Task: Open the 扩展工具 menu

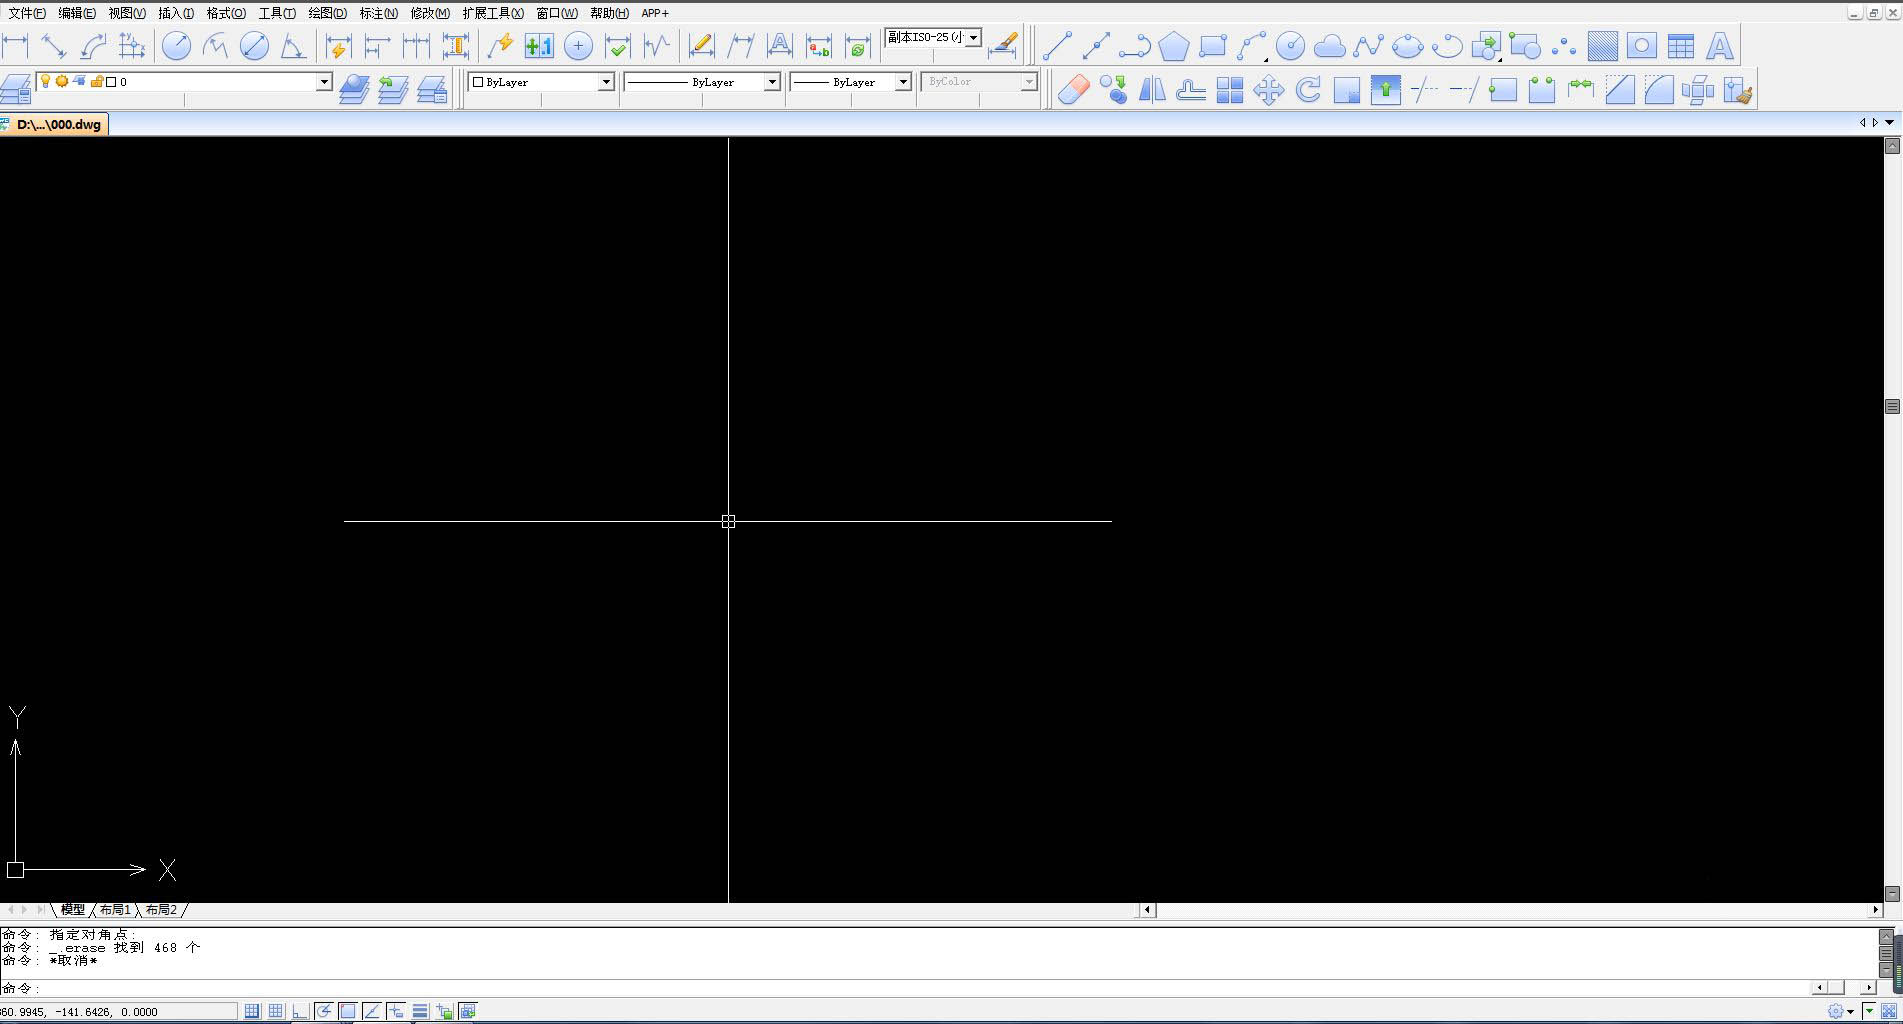Action: 493,13
